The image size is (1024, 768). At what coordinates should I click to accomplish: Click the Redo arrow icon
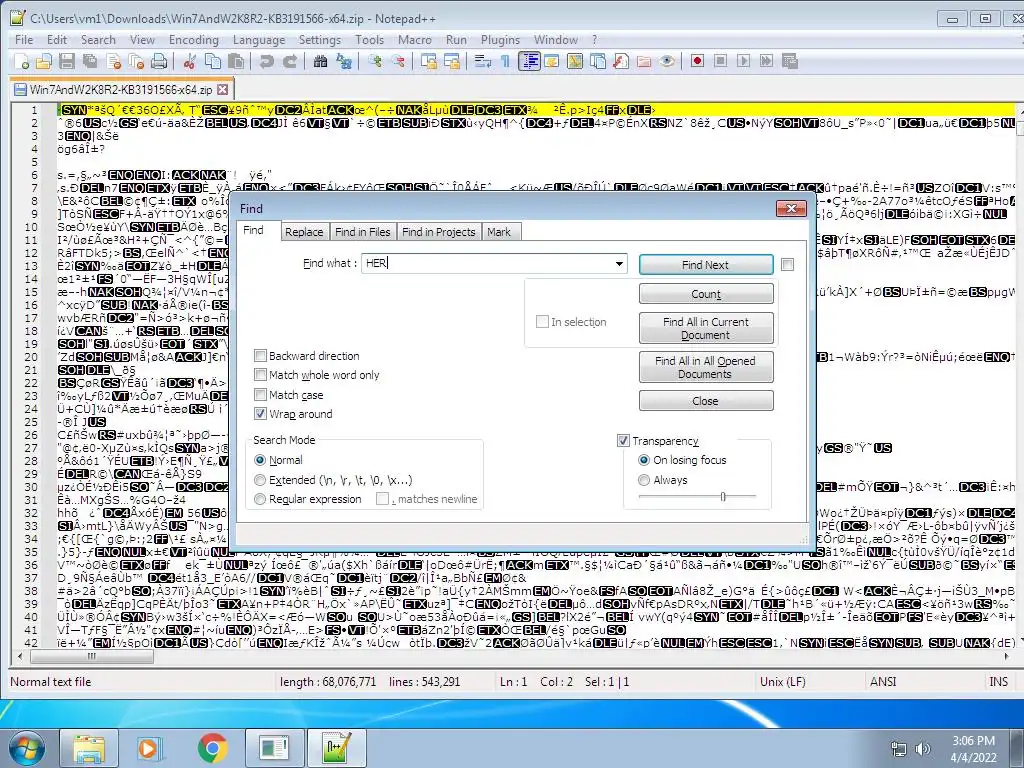click(x=290, y=61)
